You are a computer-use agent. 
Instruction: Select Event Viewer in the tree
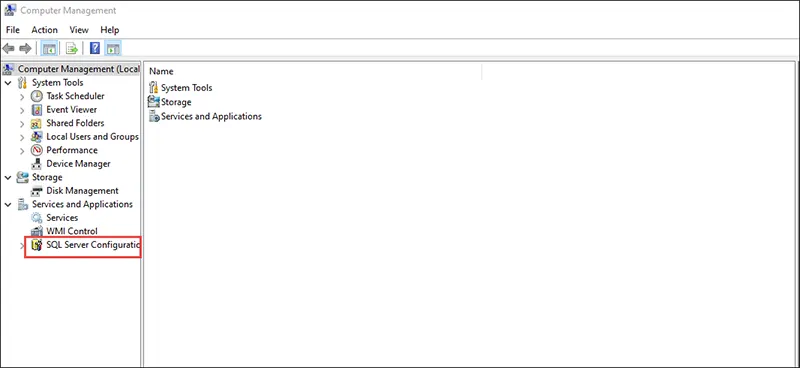71,109
